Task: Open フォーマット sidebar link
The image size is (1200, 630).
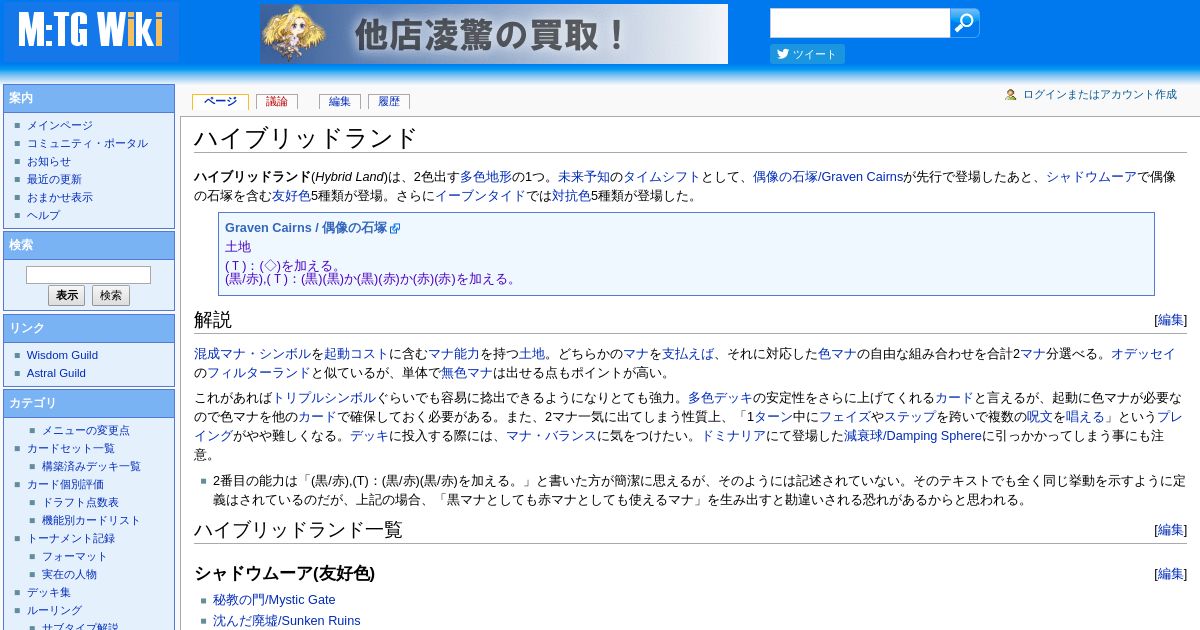Action: (x=74, y=556)
